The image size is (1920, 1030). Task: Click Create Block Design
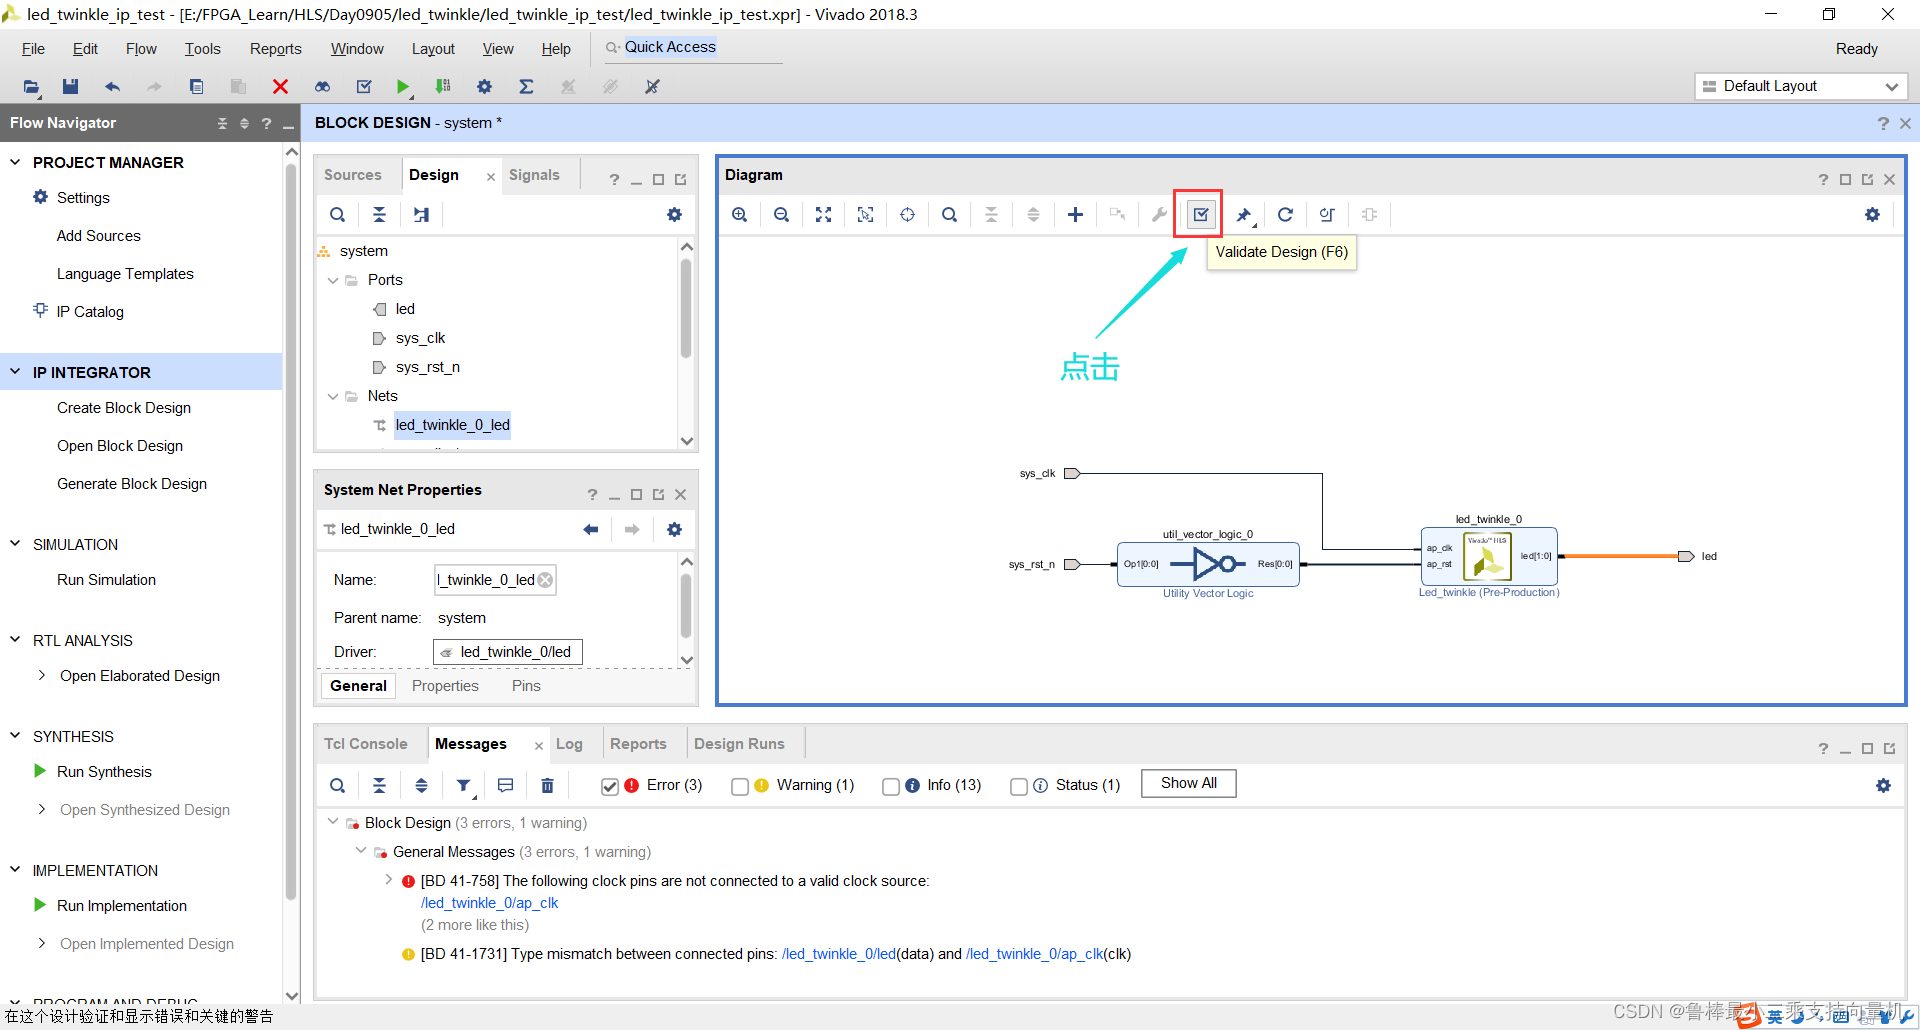(x=124, y=408)
